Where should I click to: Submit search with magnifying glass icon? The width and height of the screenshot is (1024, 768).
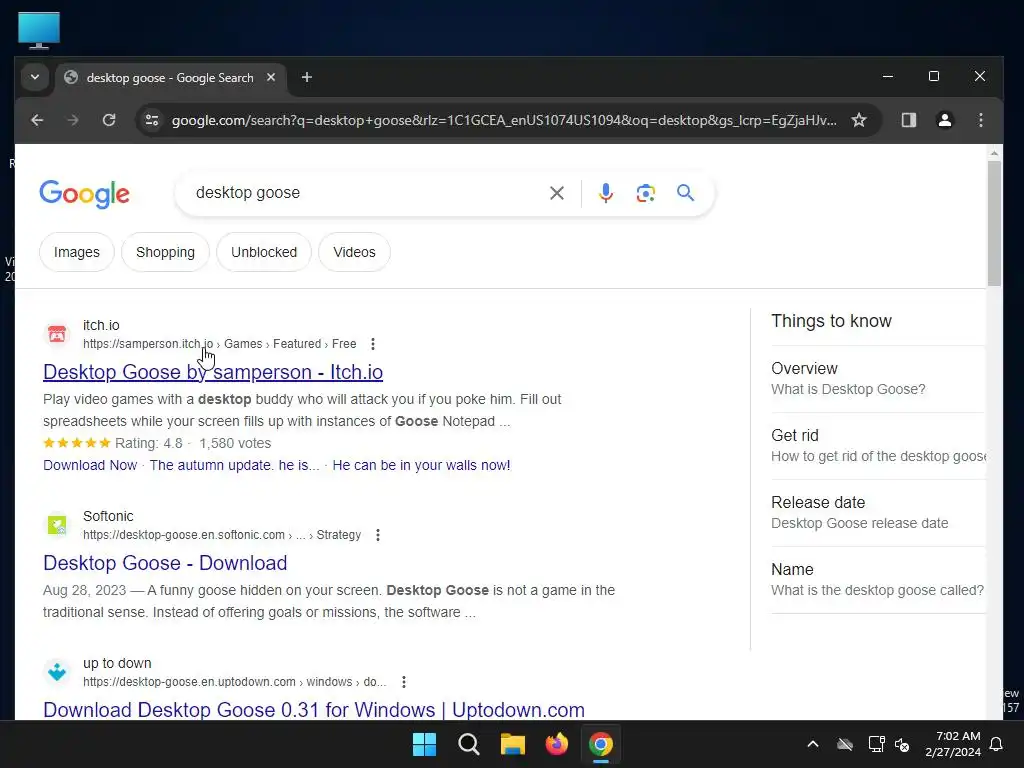point(685,193)
